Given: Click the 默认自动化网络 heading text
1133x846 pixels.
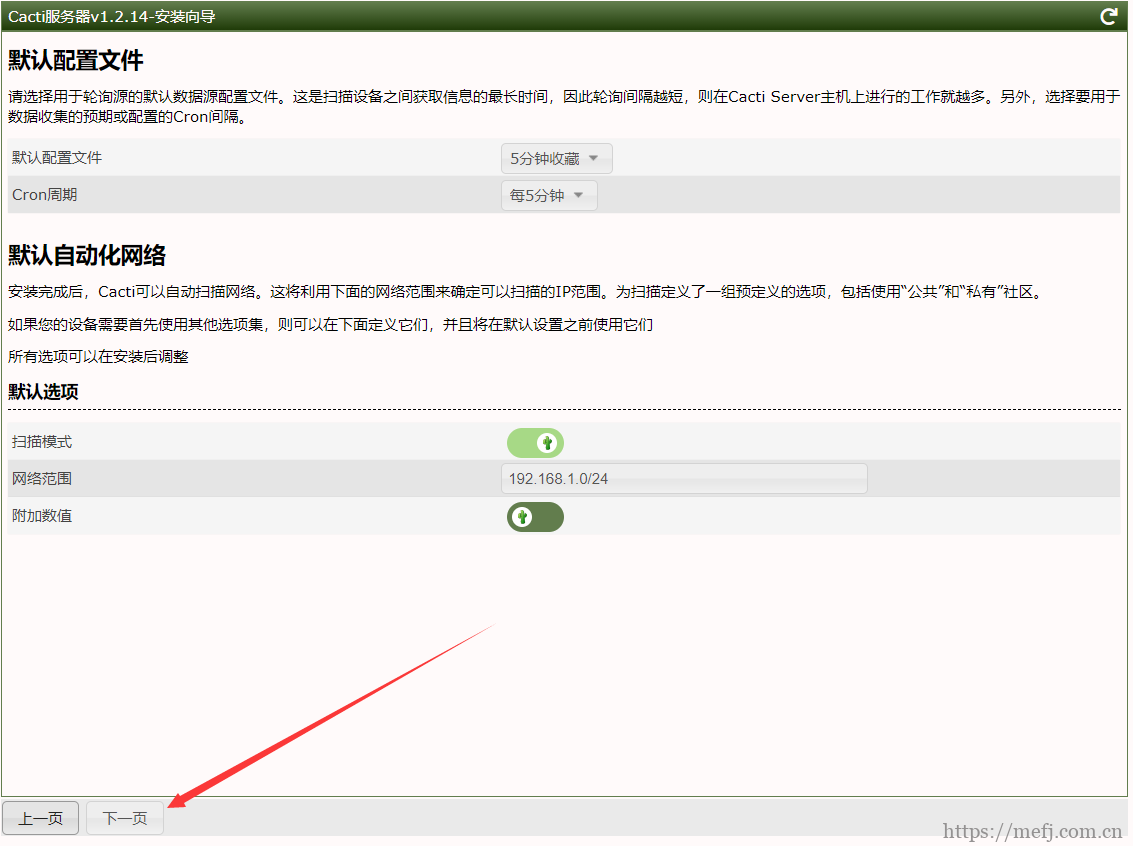Looking at the screenshot, I should point(87,256).
